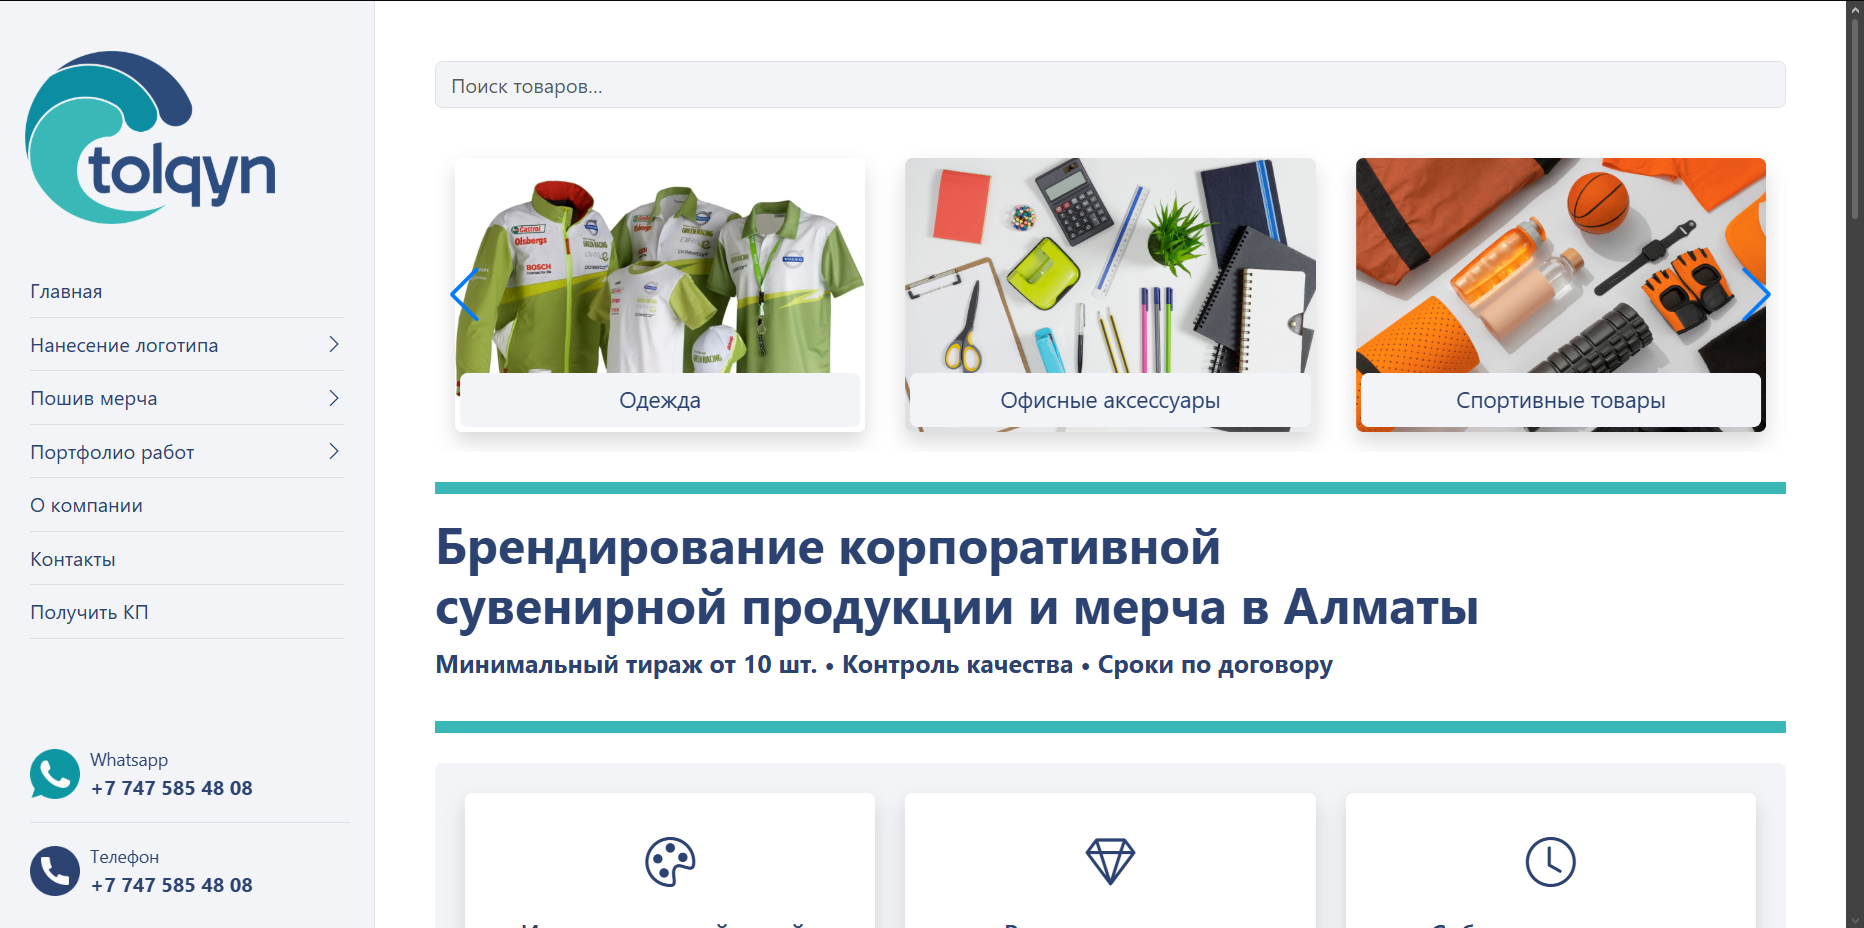This screenshot has height=928, width=1864.
Task: Click the tolqyn logo
Action: [150, 137]
